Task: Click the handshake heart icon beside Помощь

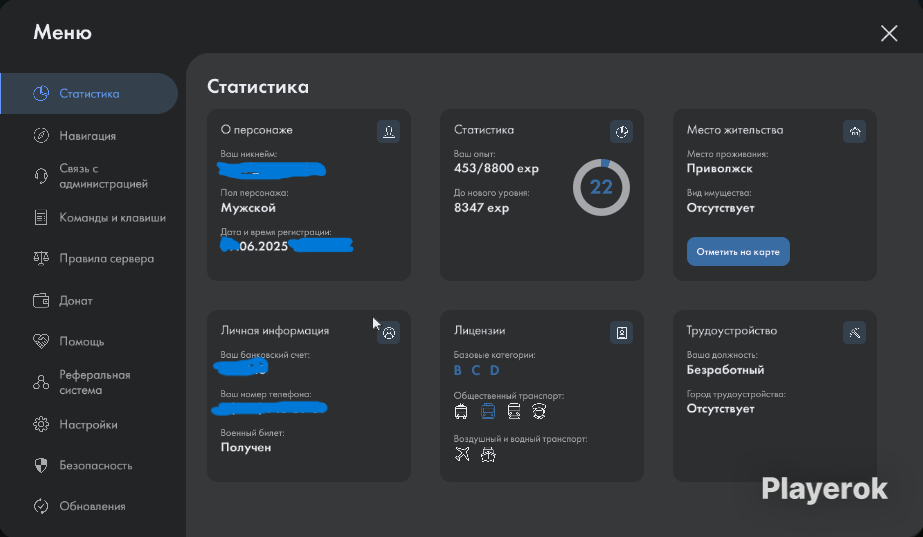Action: (41, 342)
